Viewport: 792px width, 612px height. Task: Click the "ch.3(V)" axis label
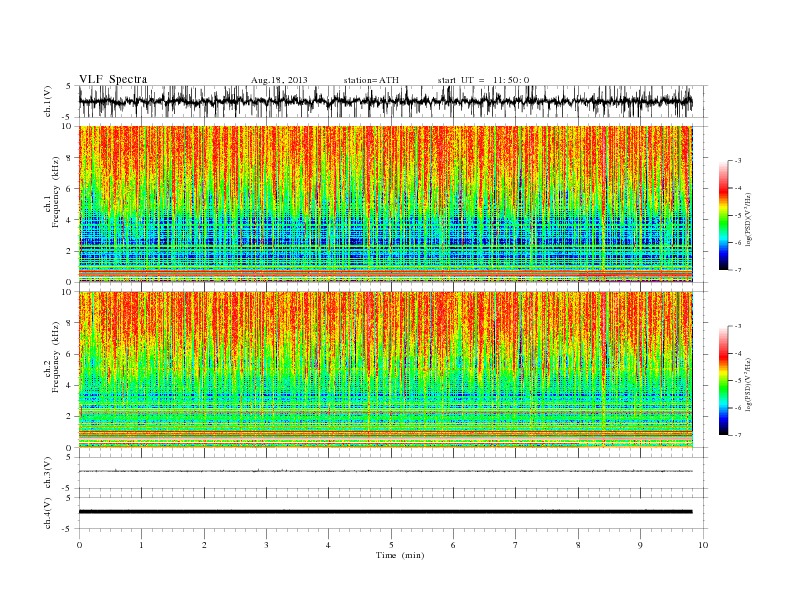(48, 473)
